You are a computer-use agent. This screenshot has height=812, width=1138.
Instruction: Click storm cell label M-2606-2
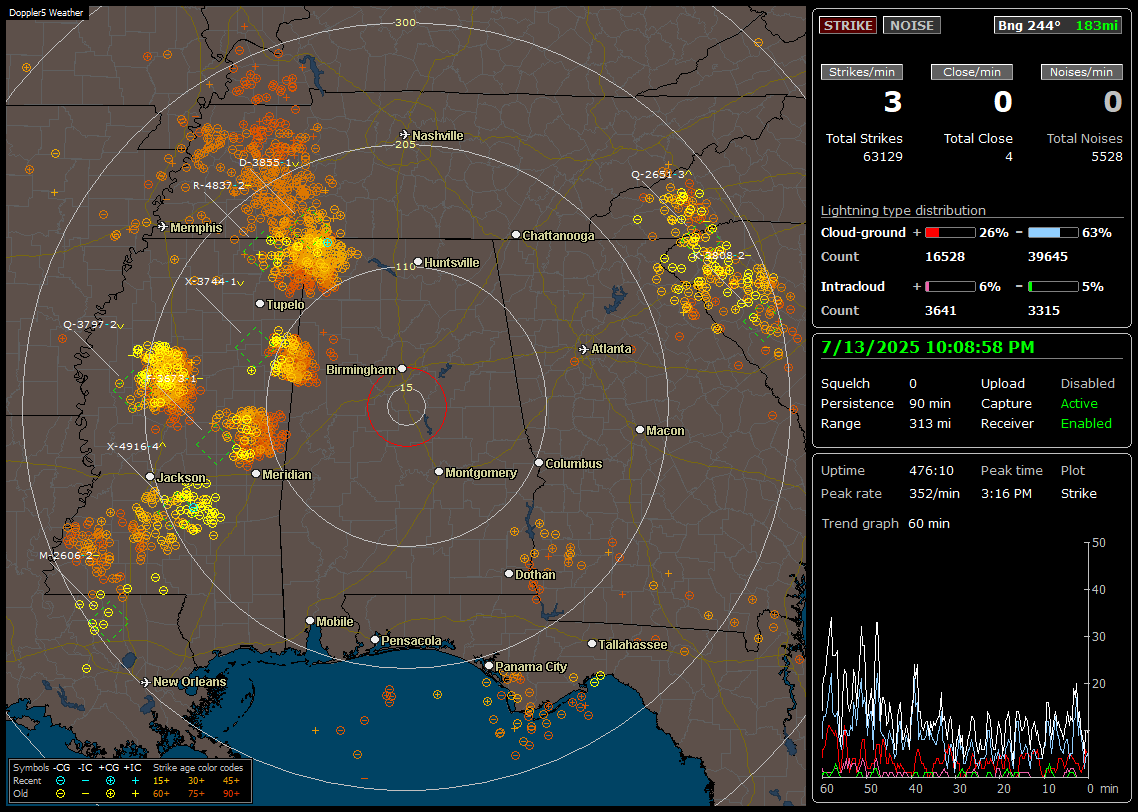point(67,556)
